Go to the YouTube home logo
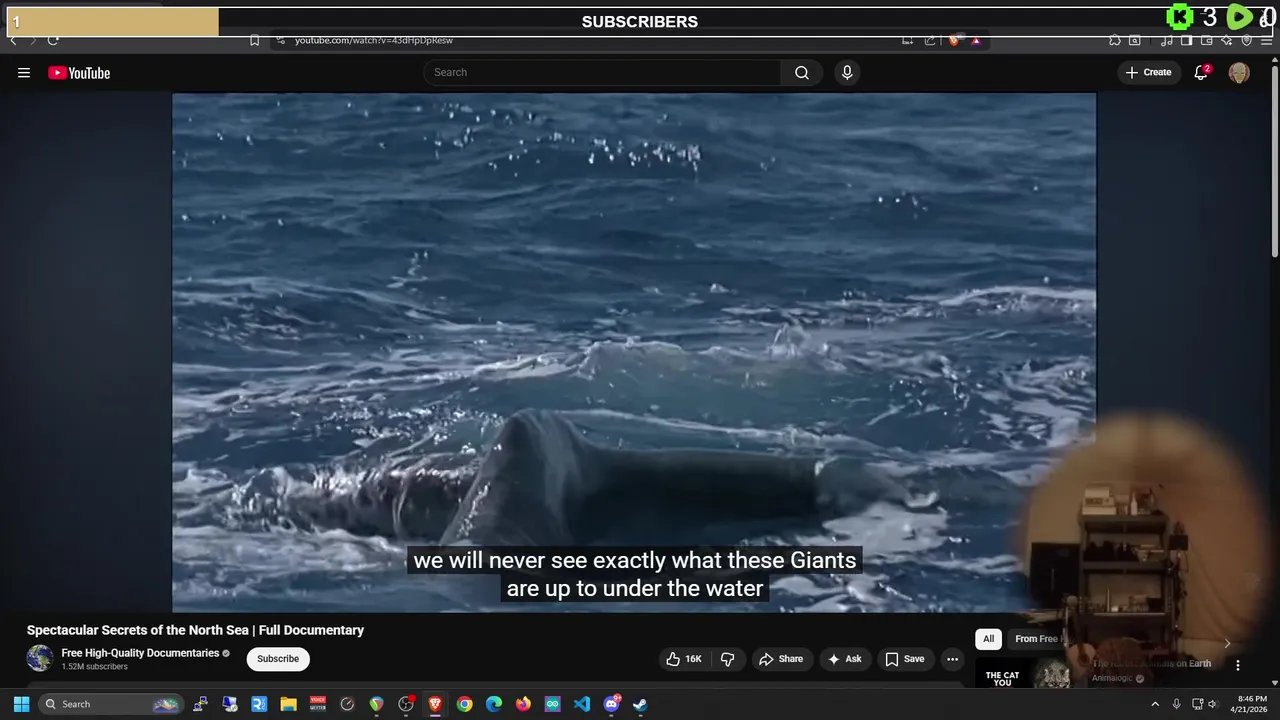This screenshot has height=720, width=1280. [x=79, y=72]
